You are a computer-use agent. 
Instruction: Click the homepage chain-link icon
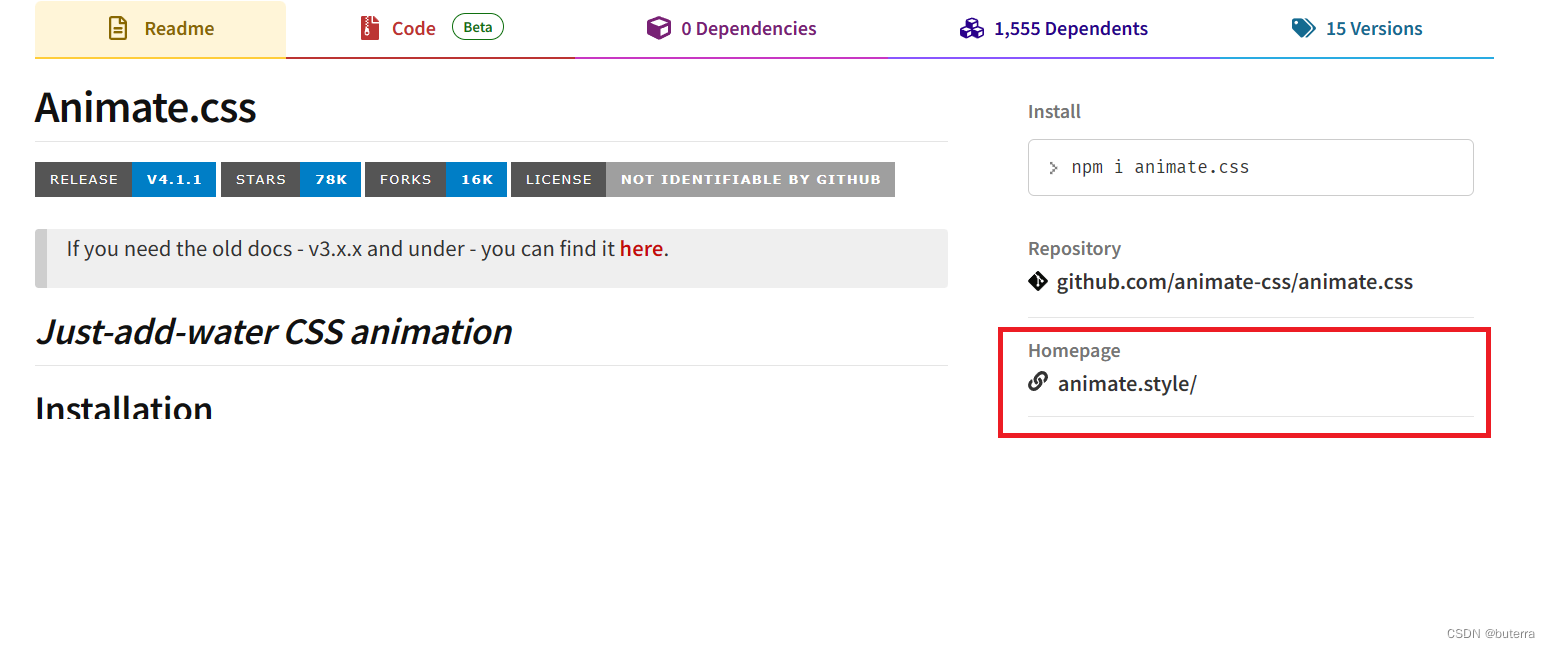(x=1038, y=381)
